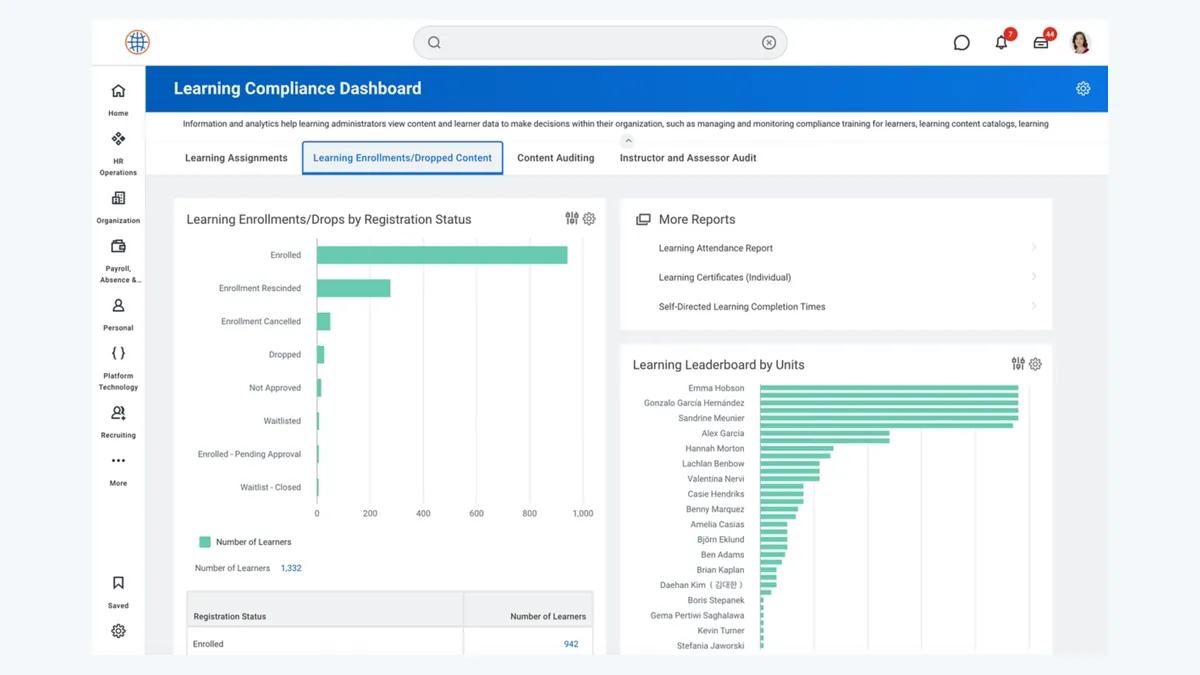The width and height of the screenshot is (1200, 675).
Task: Collapse the dashboard description with chevron
Action: tap(628, 141)
